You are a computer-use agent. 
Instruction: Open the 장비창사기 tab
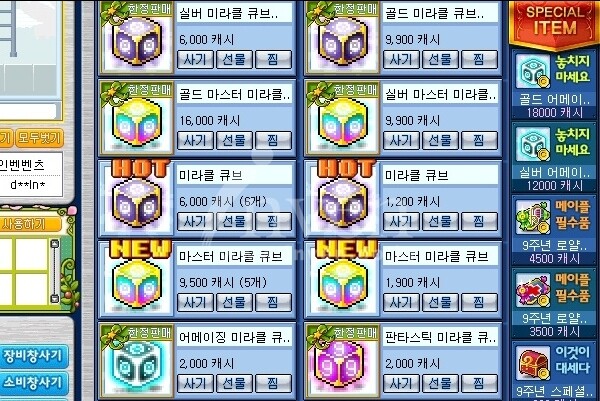point(33,356)
